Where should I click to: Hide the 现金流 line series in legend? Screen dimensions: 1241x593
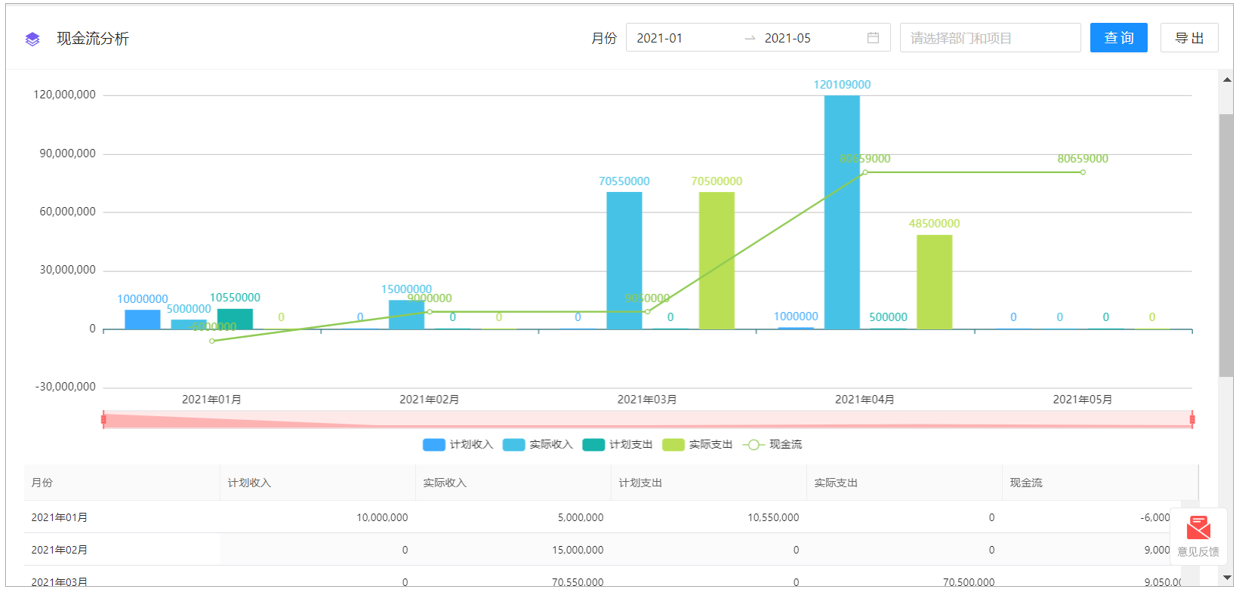(x=774, y=444)
